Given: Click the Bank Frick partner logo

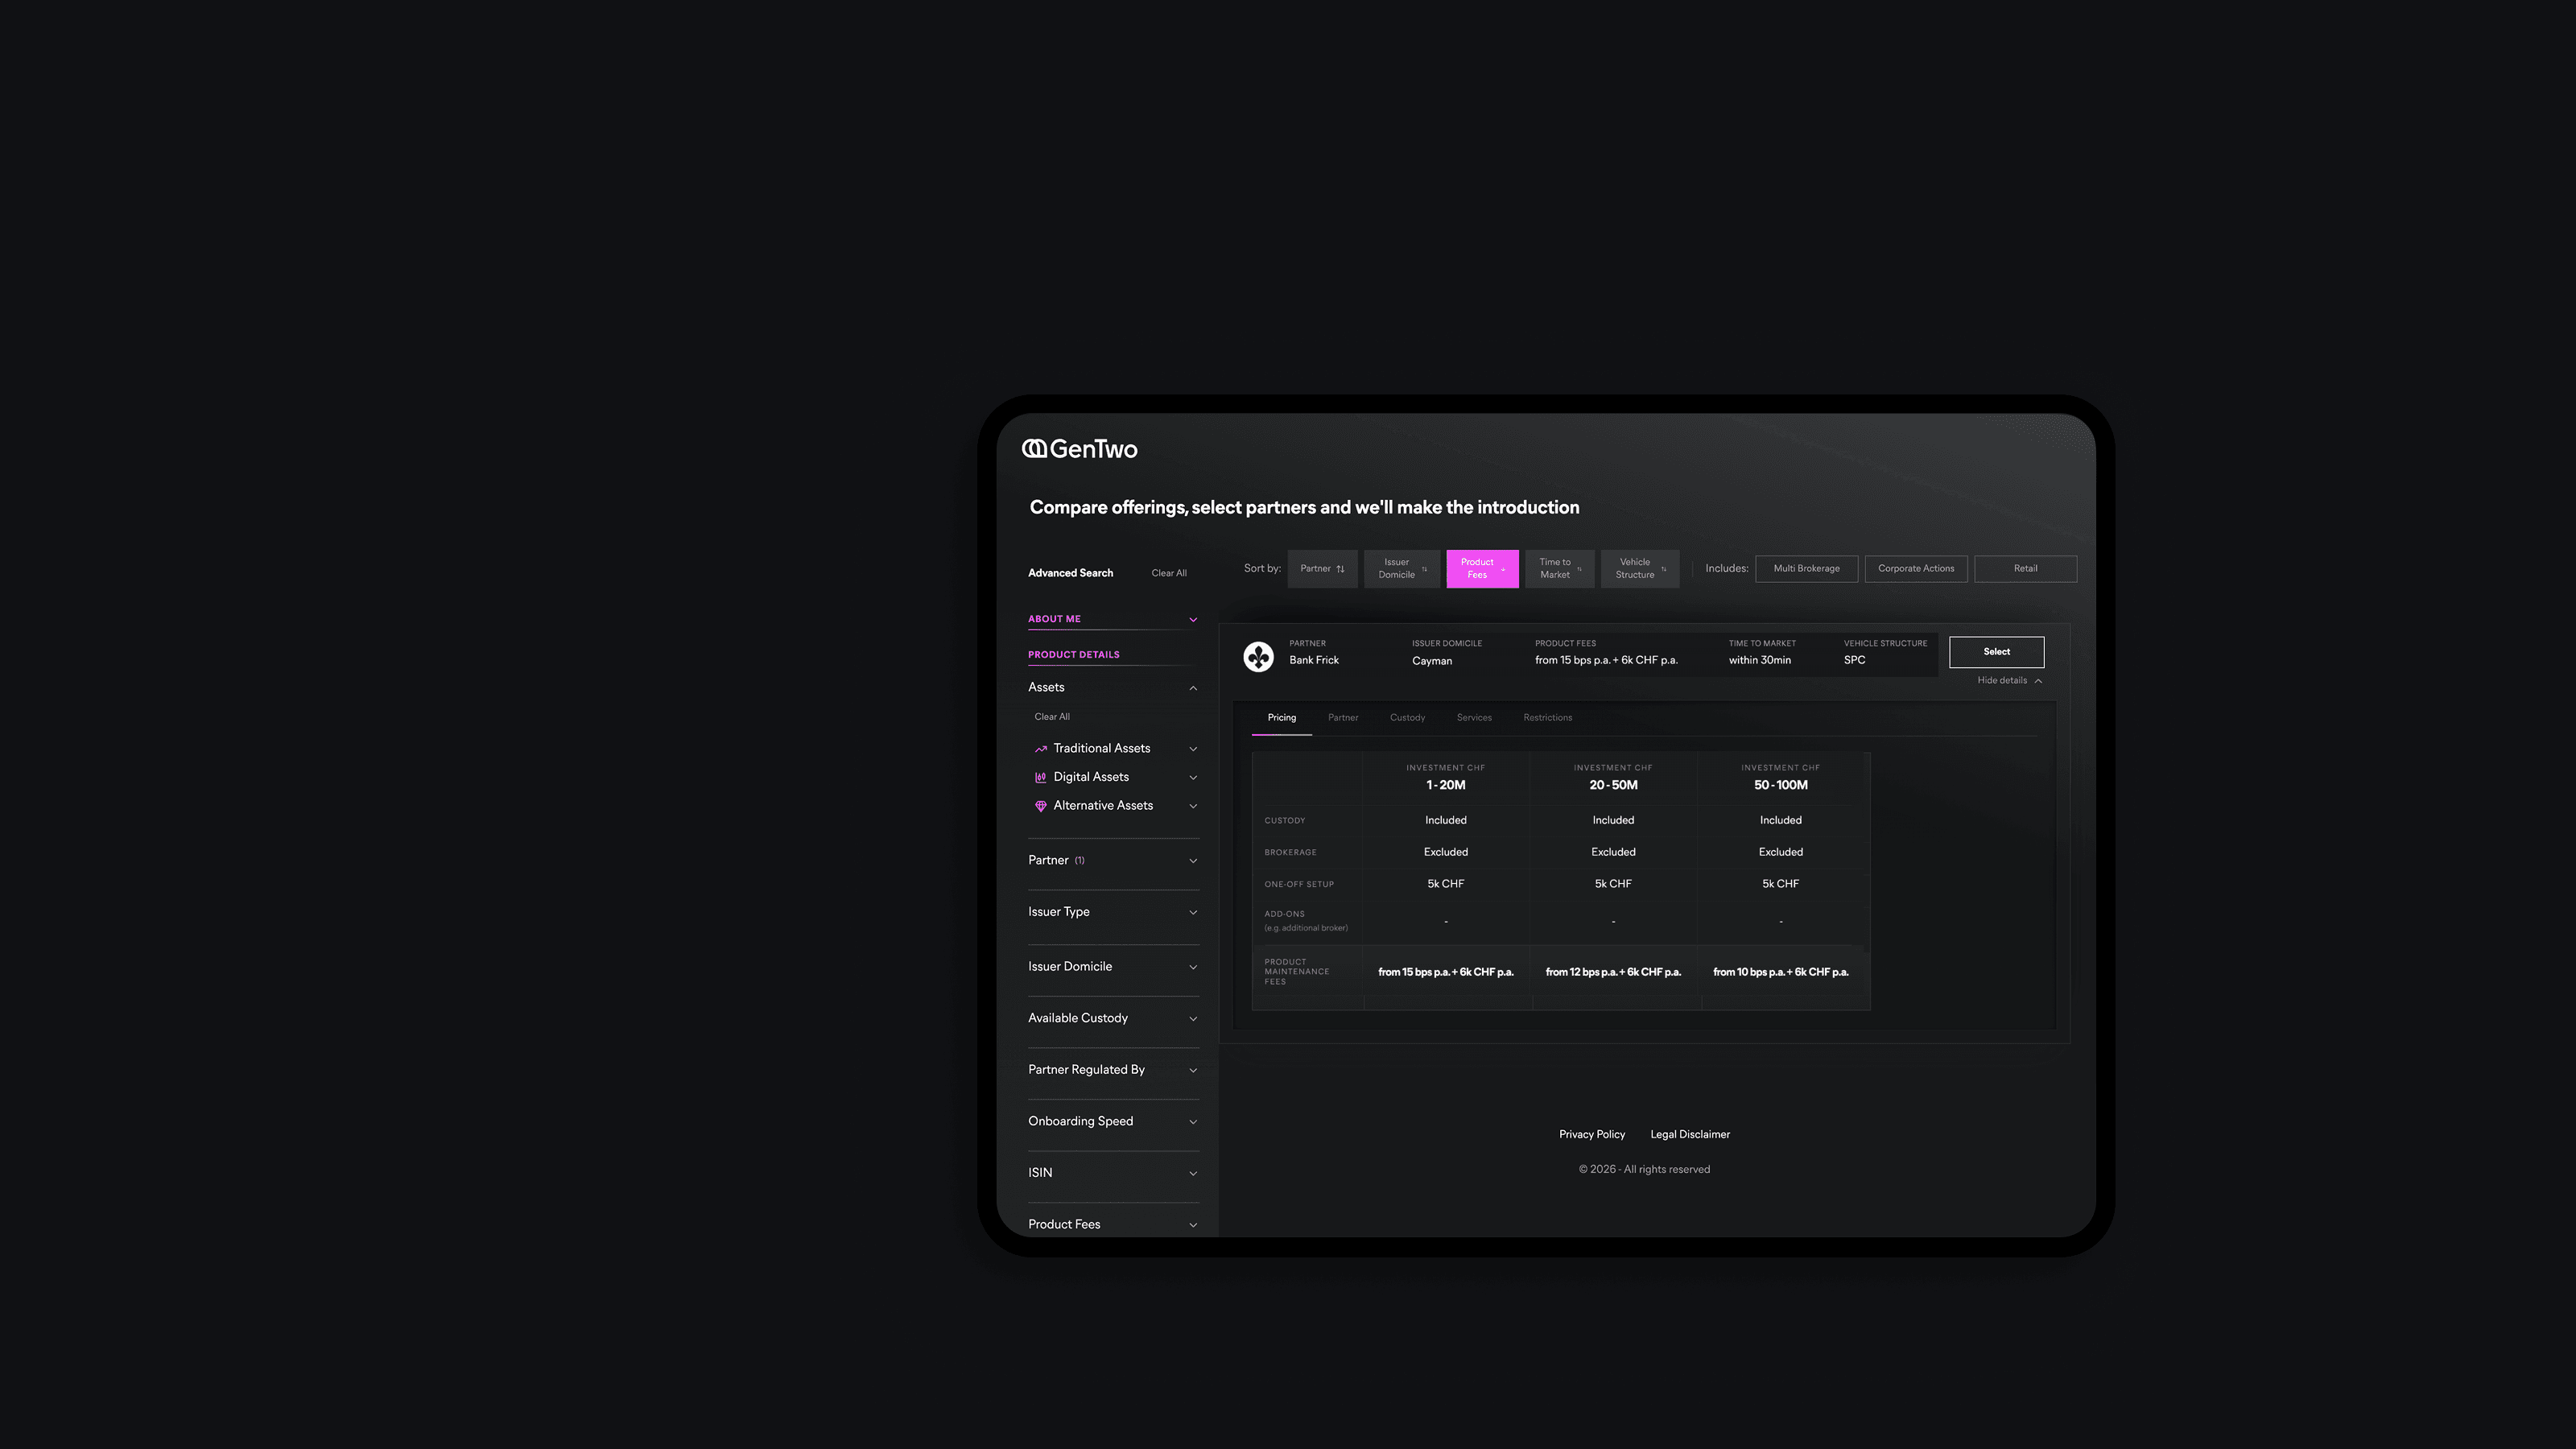Looking at the screenshot, I should point(1258,656).
